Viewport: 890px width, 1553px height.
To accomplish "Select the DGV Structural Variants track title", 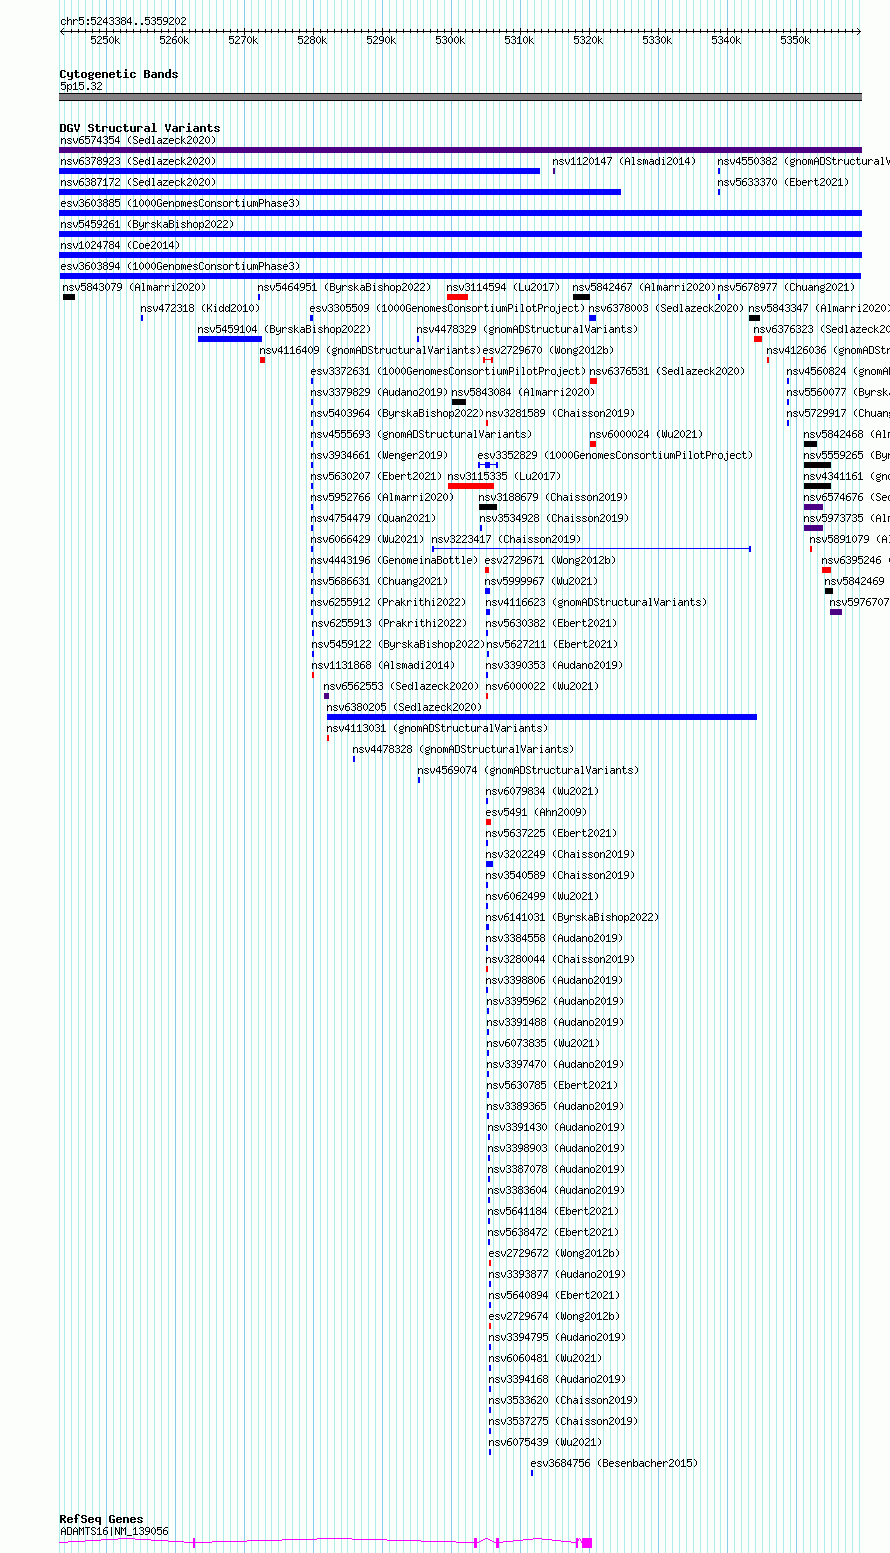I will point(140,128).
